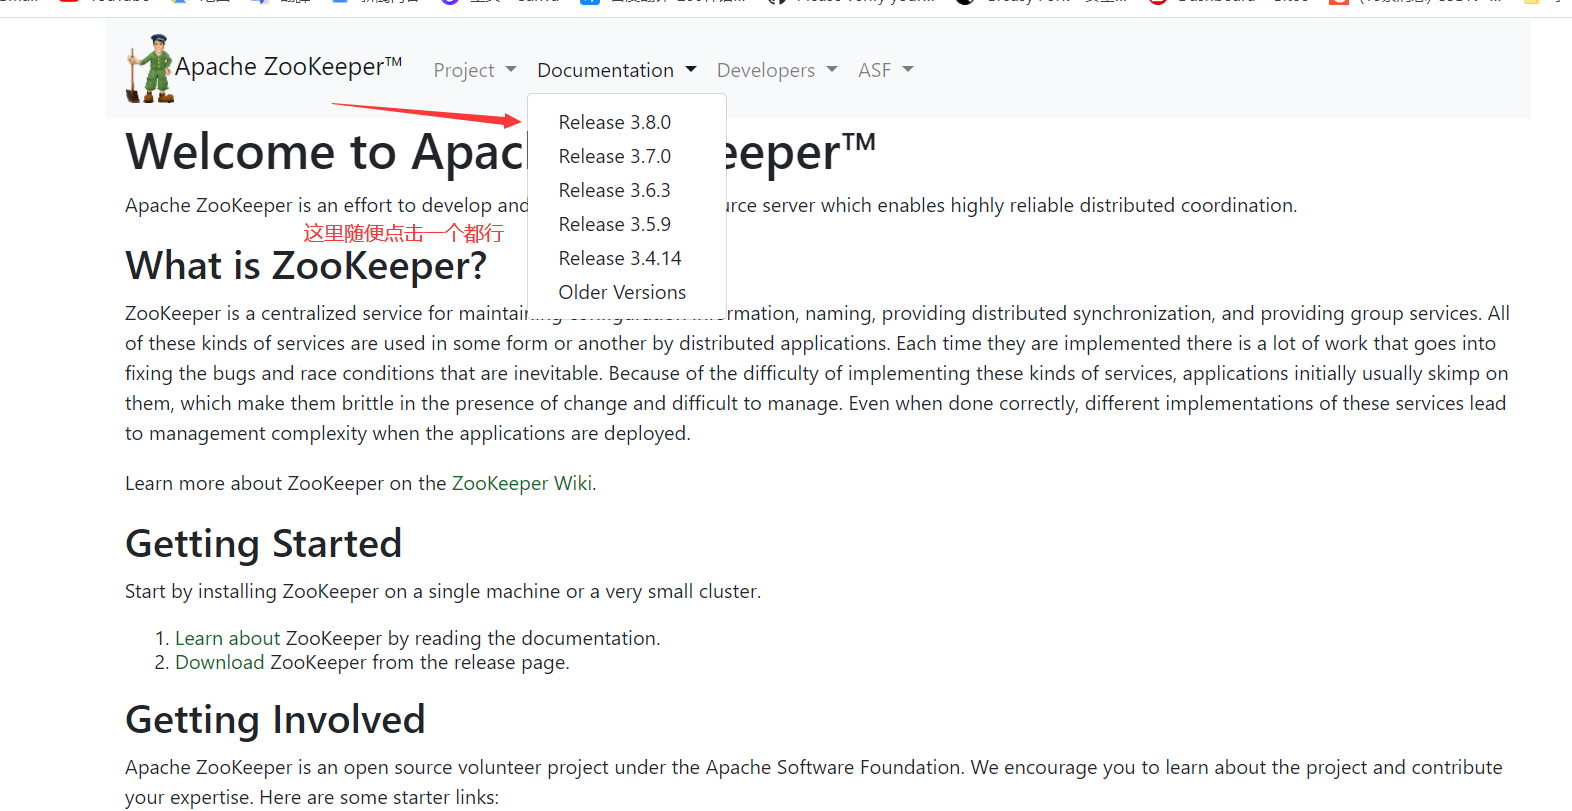Click the Project caret arrow

coord(511,70)
